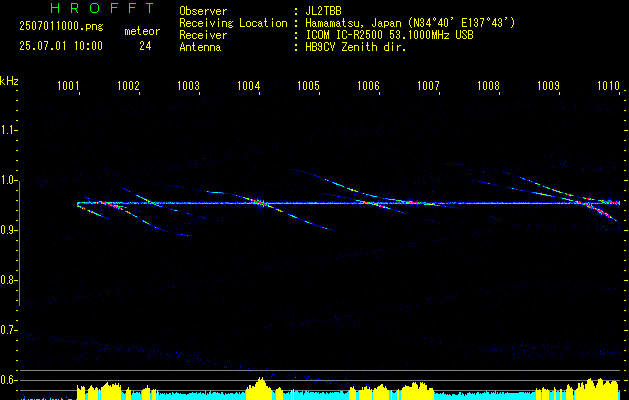This screenshot has height=400, width=629.
Task: Click the 1001 time axis marker
Action: [x=68, y=85]
